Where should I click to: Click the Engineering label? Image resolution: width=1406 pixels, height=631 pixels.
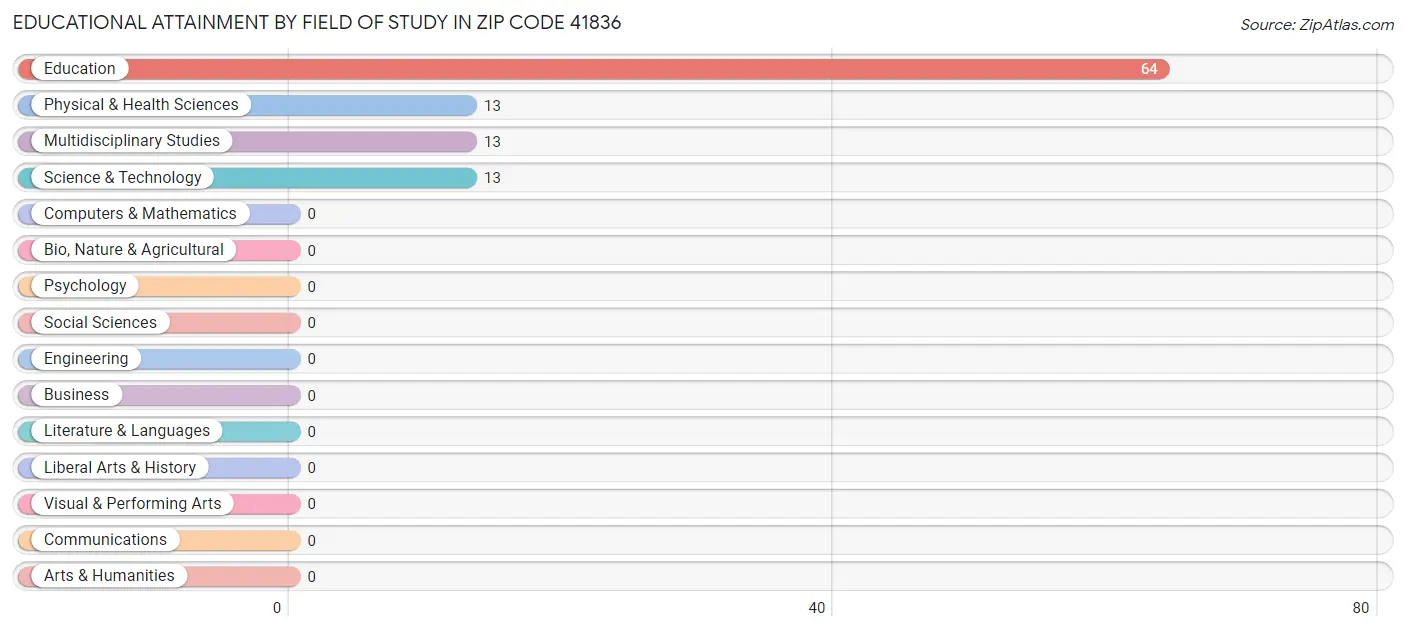click(x=86, y=359)
